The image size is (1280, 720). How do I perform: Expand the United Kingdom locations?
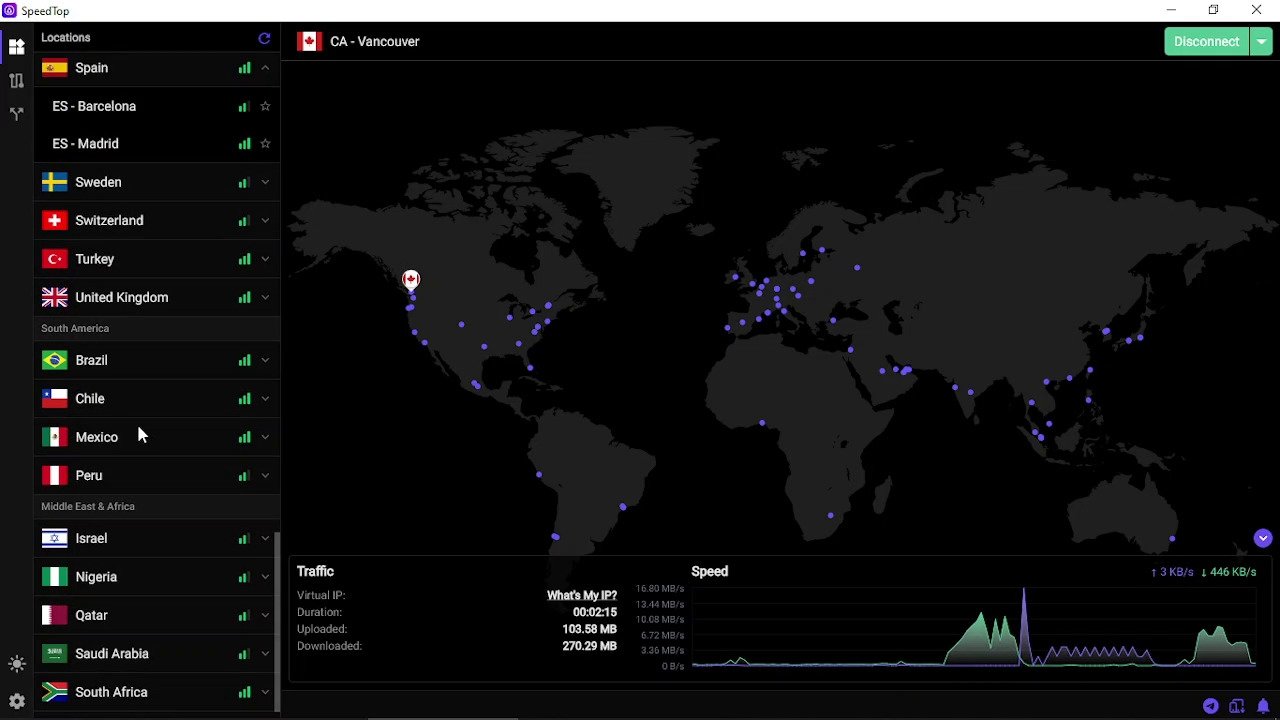click(x=265, y=297)
